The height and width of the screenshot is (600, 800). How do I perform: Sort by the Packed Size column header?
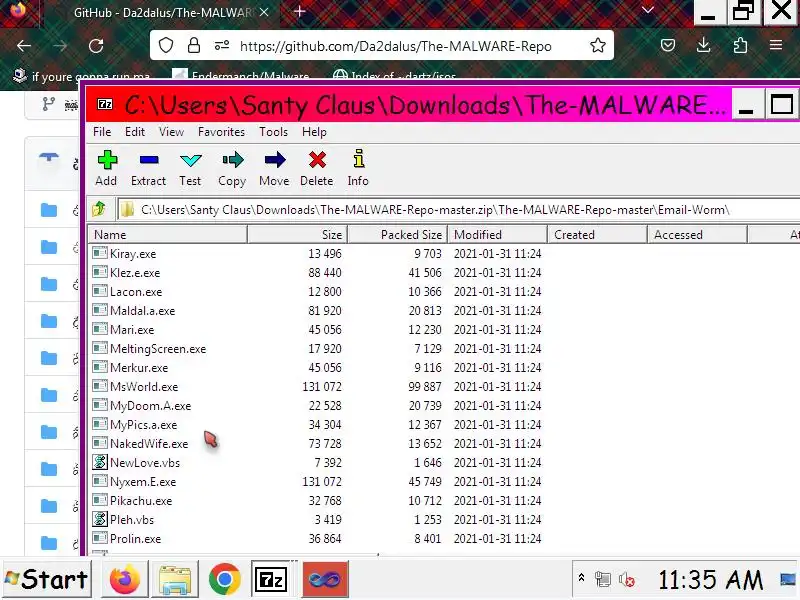[x=397, y=235]
